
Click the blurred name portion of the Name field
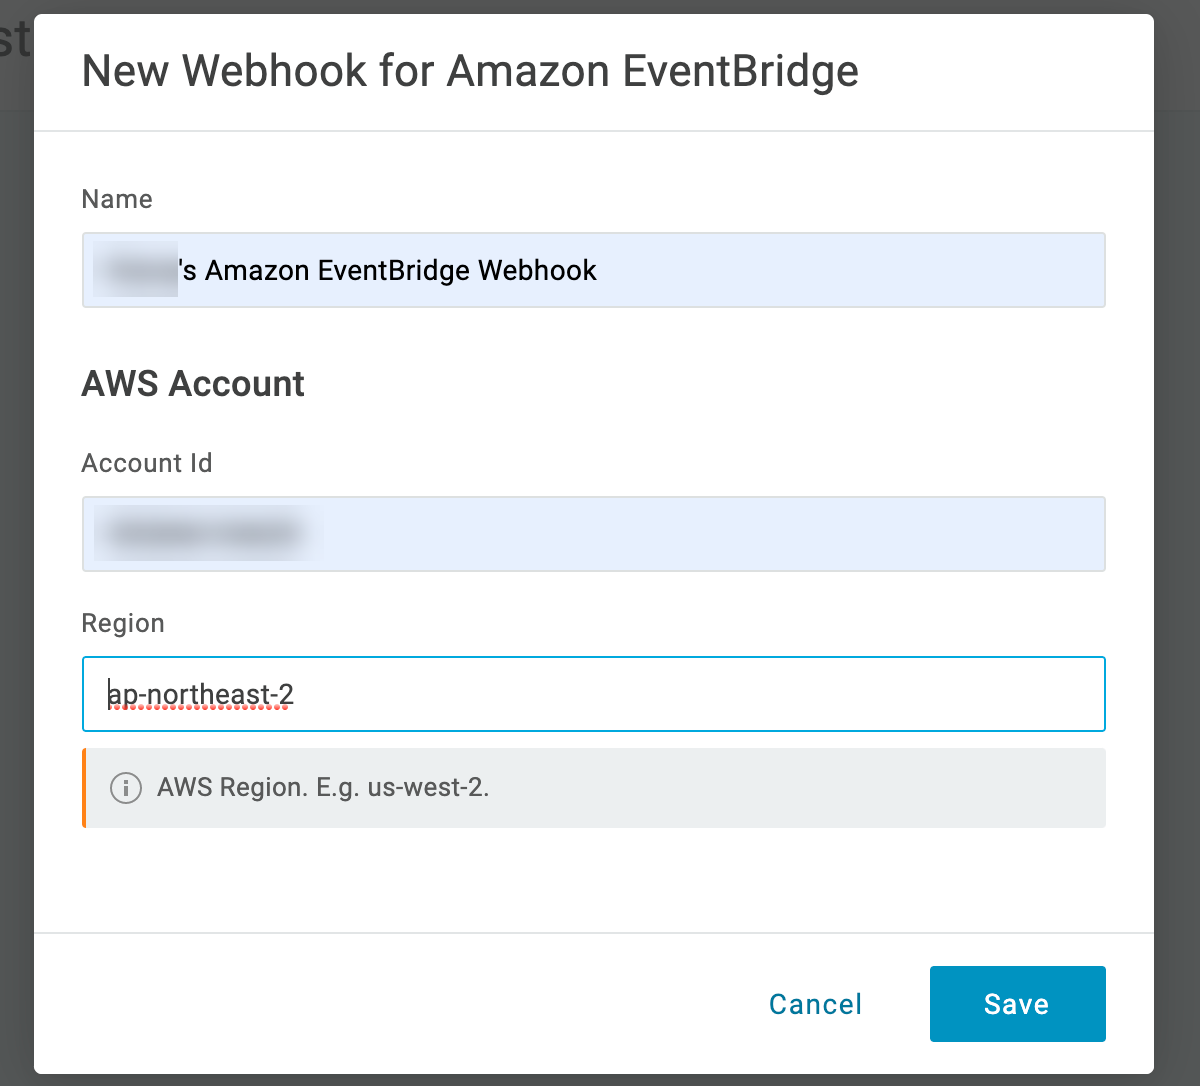tap(135, 270)
